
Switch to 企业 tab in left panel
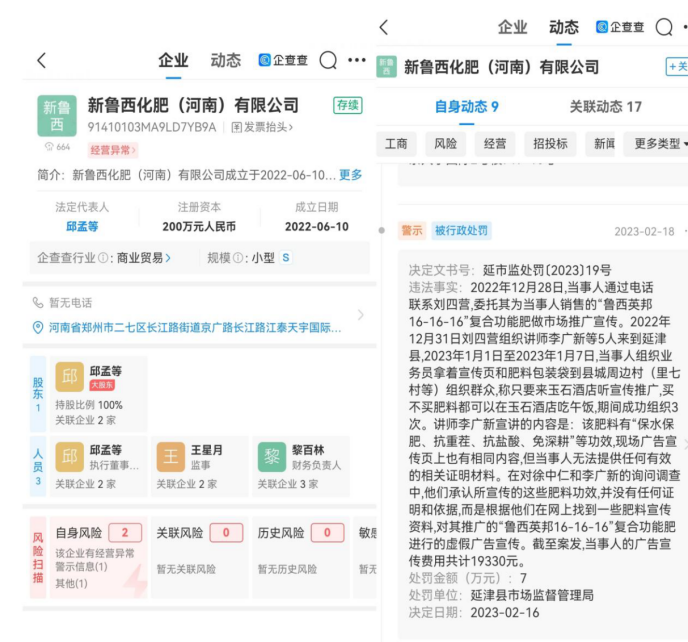pos(173,60)
